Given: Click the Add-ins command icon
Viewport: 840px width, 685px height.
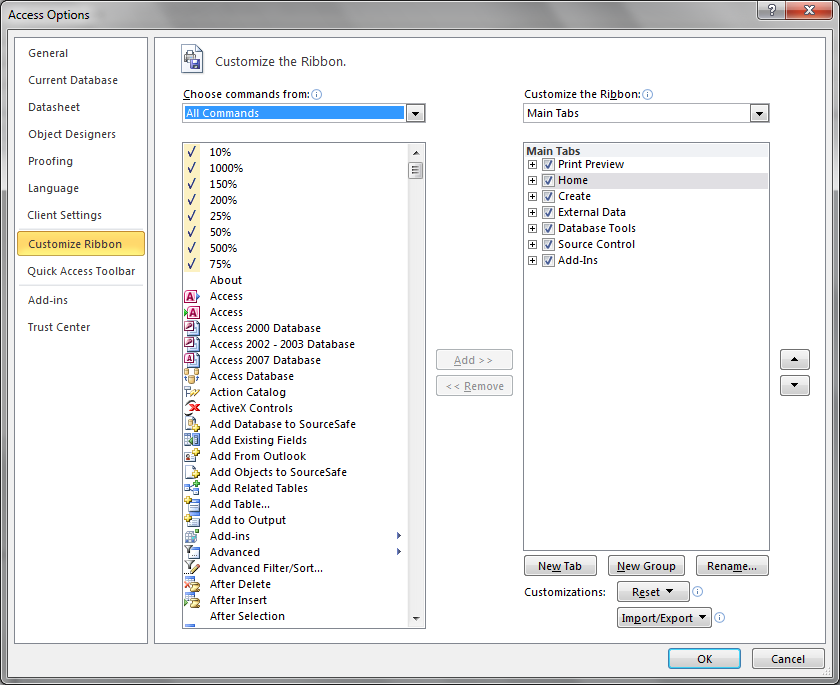Looking at the screenshot, I should pos(192,536).
